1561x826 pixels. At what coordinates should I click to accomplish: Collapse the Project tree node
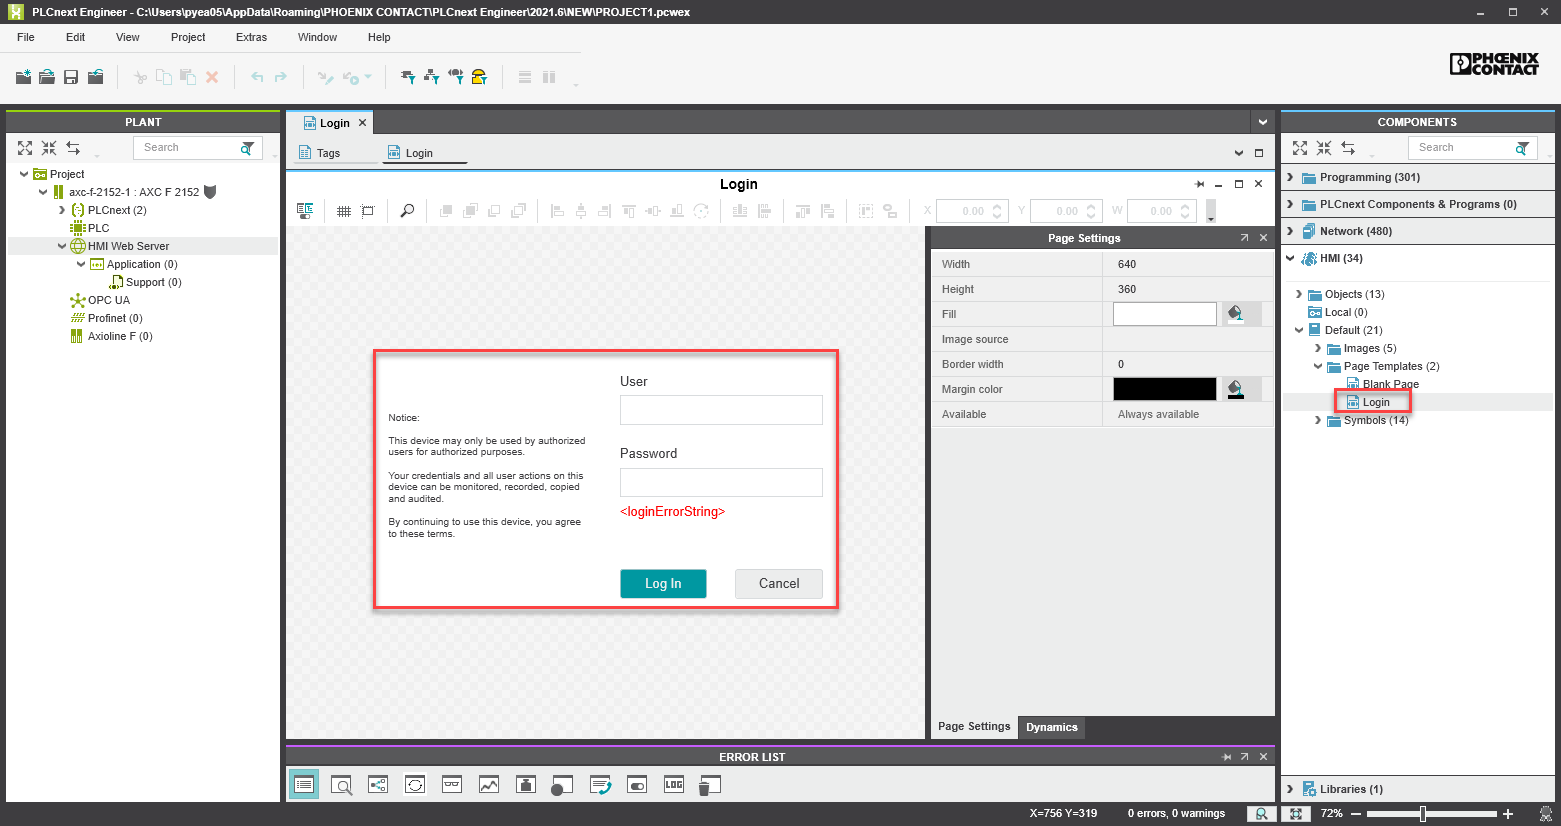pyautogui.click(x=24, y=174)
